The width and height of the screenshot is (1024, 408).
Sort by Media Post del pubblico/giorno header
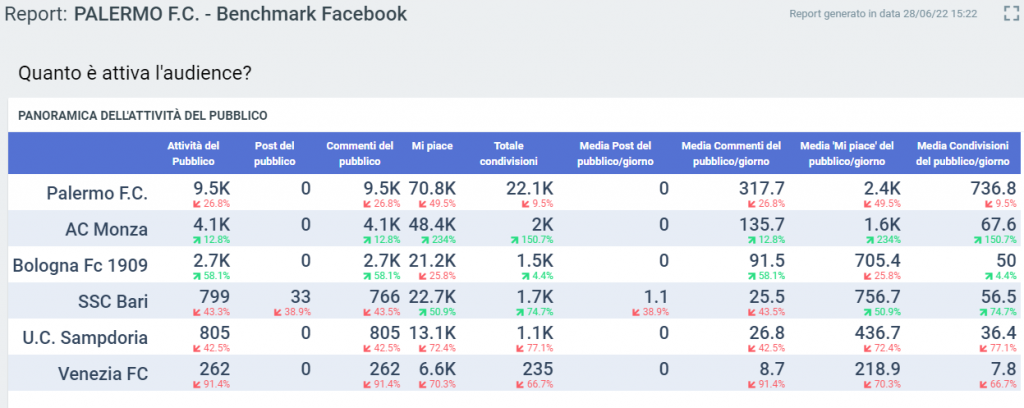pos(614,153)
